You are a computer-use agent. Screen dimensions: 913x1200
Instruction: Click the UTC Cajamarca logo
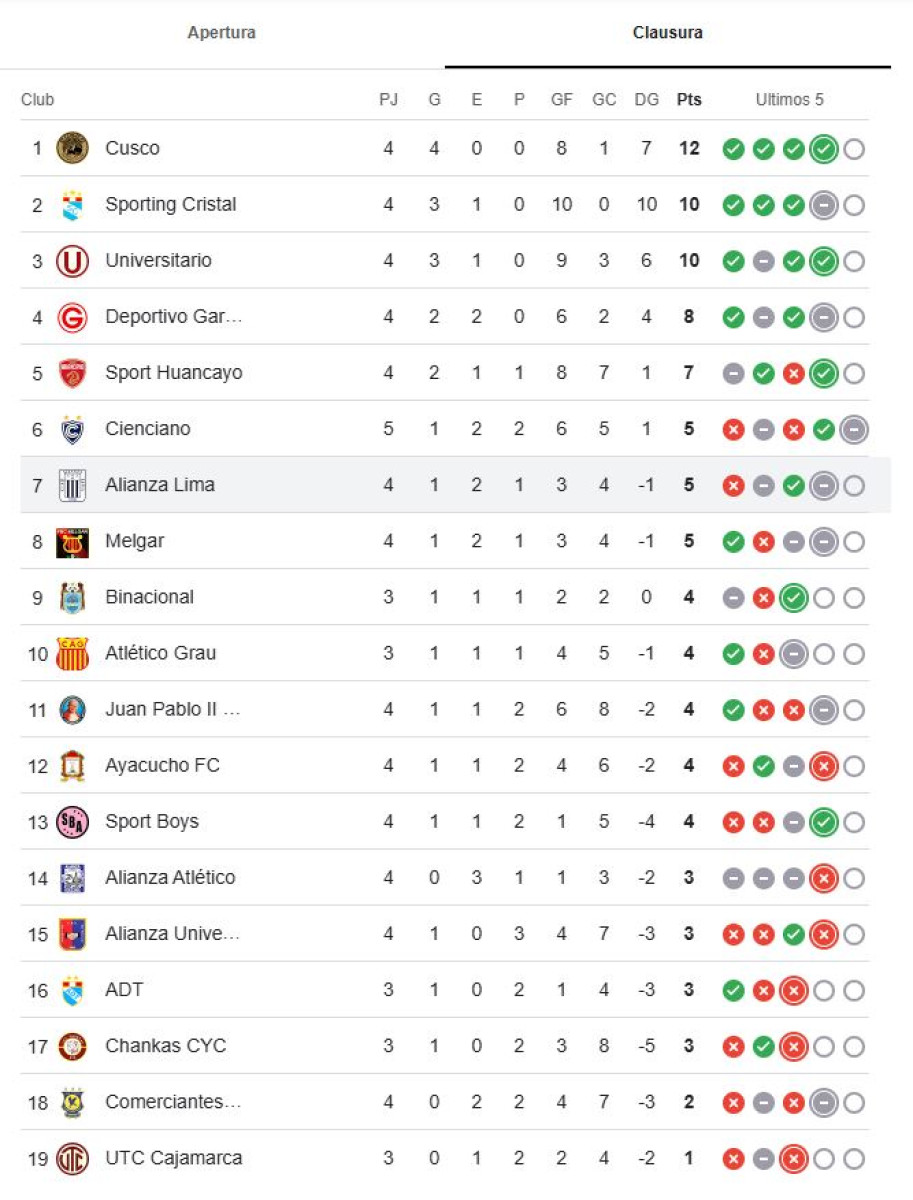click(72, 1159)
